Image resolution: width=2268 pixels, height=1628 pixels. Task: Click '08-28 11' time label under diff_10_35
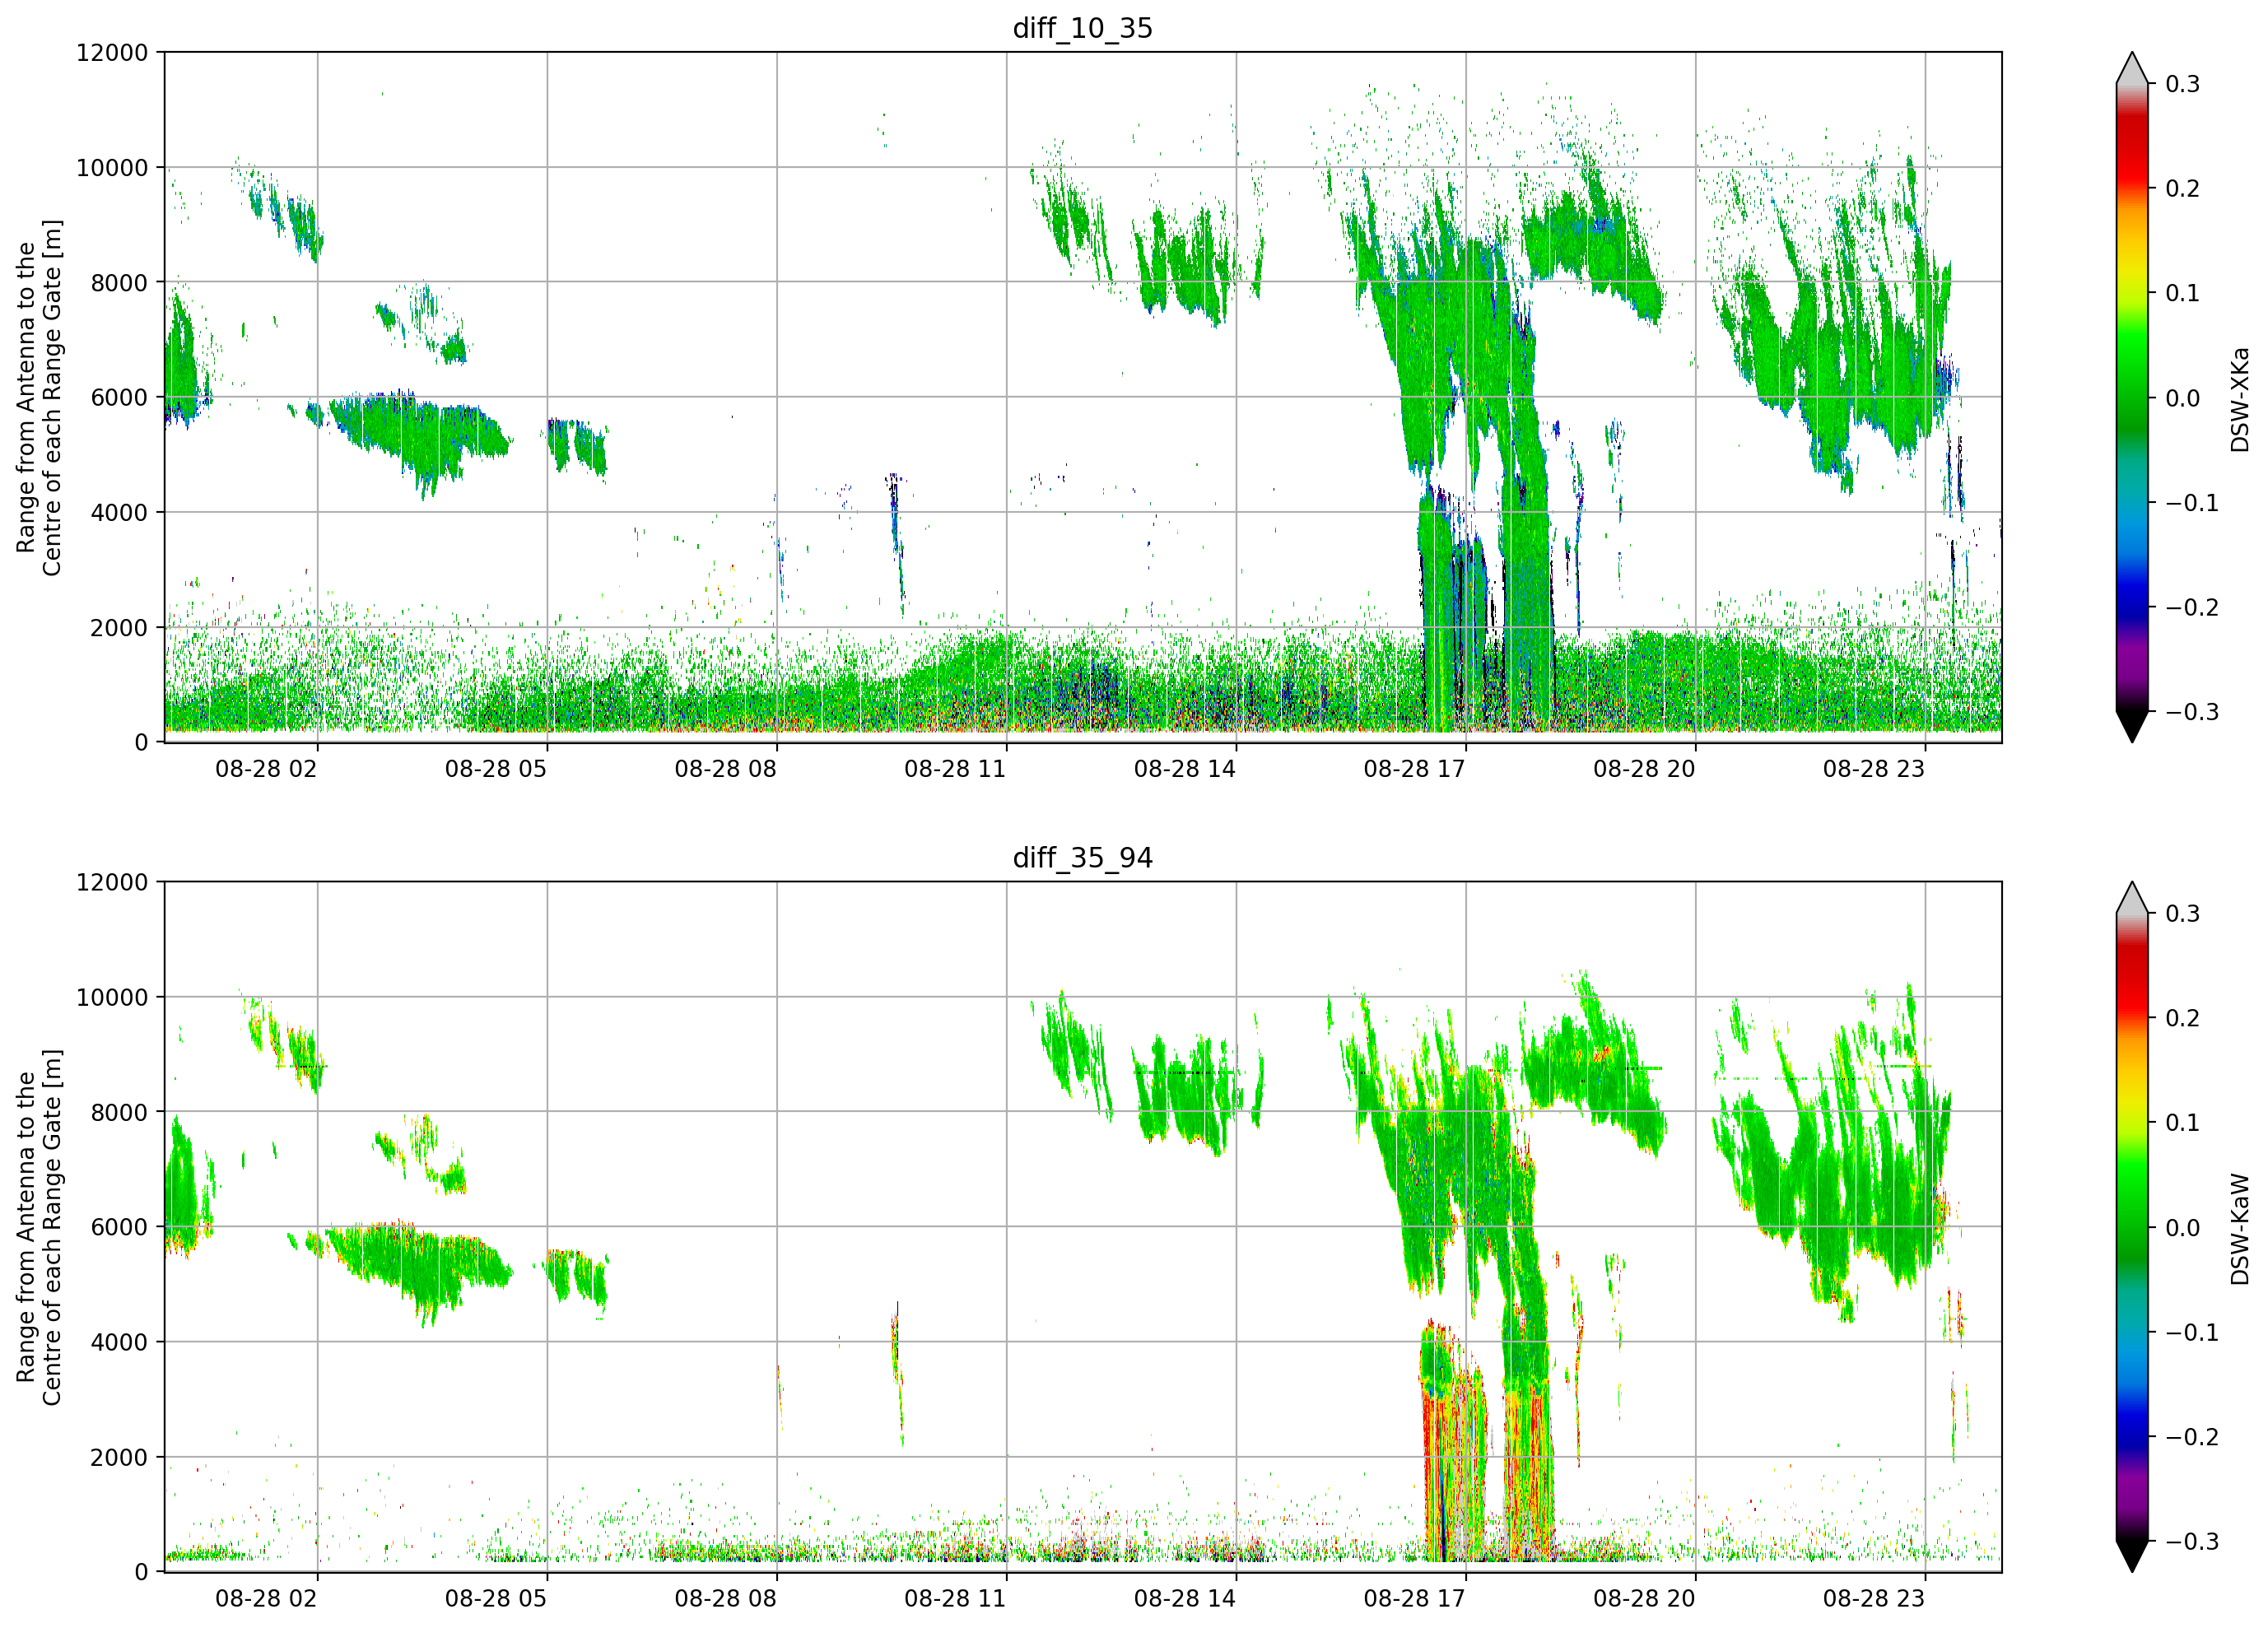pyautogui.click(x=955, y=769)
